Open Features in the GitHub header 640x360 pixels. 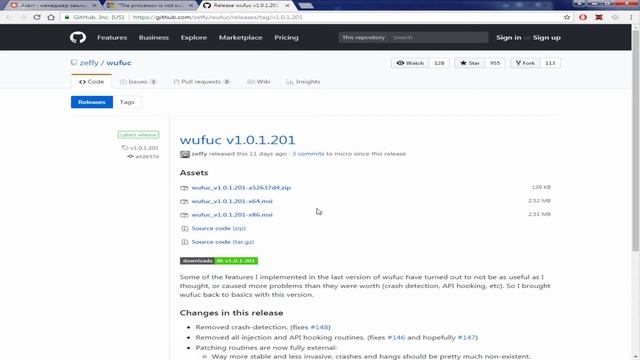(x=112, y=38)
